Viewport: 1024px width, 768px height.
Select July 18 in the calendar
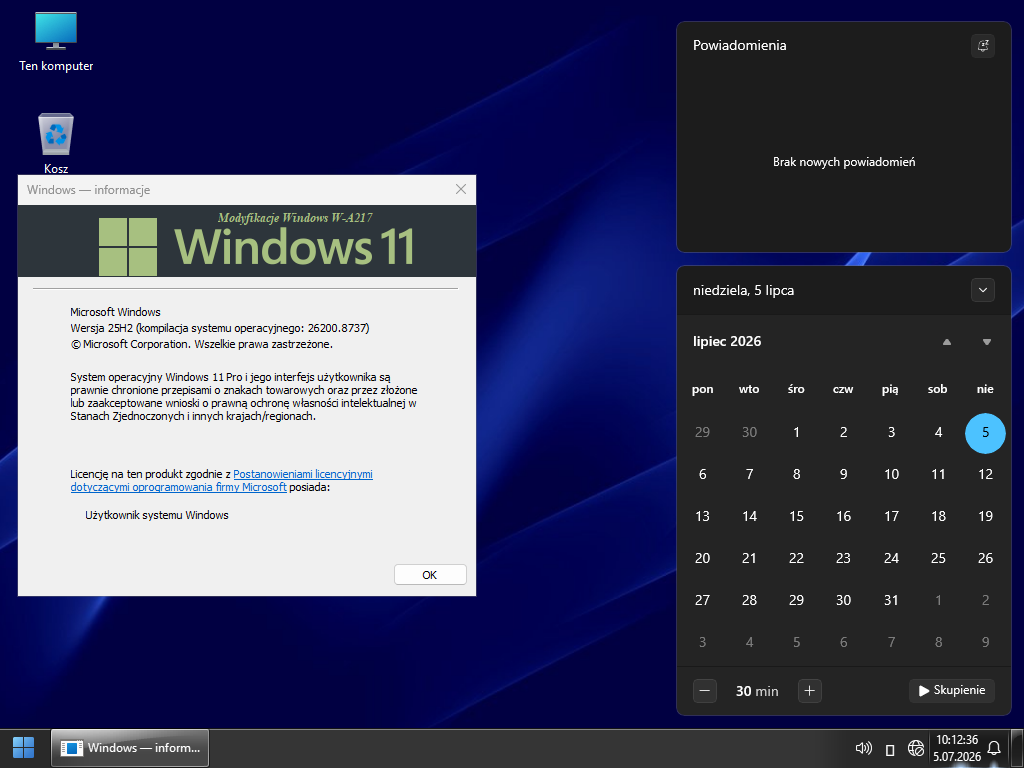tap(938, 516)
